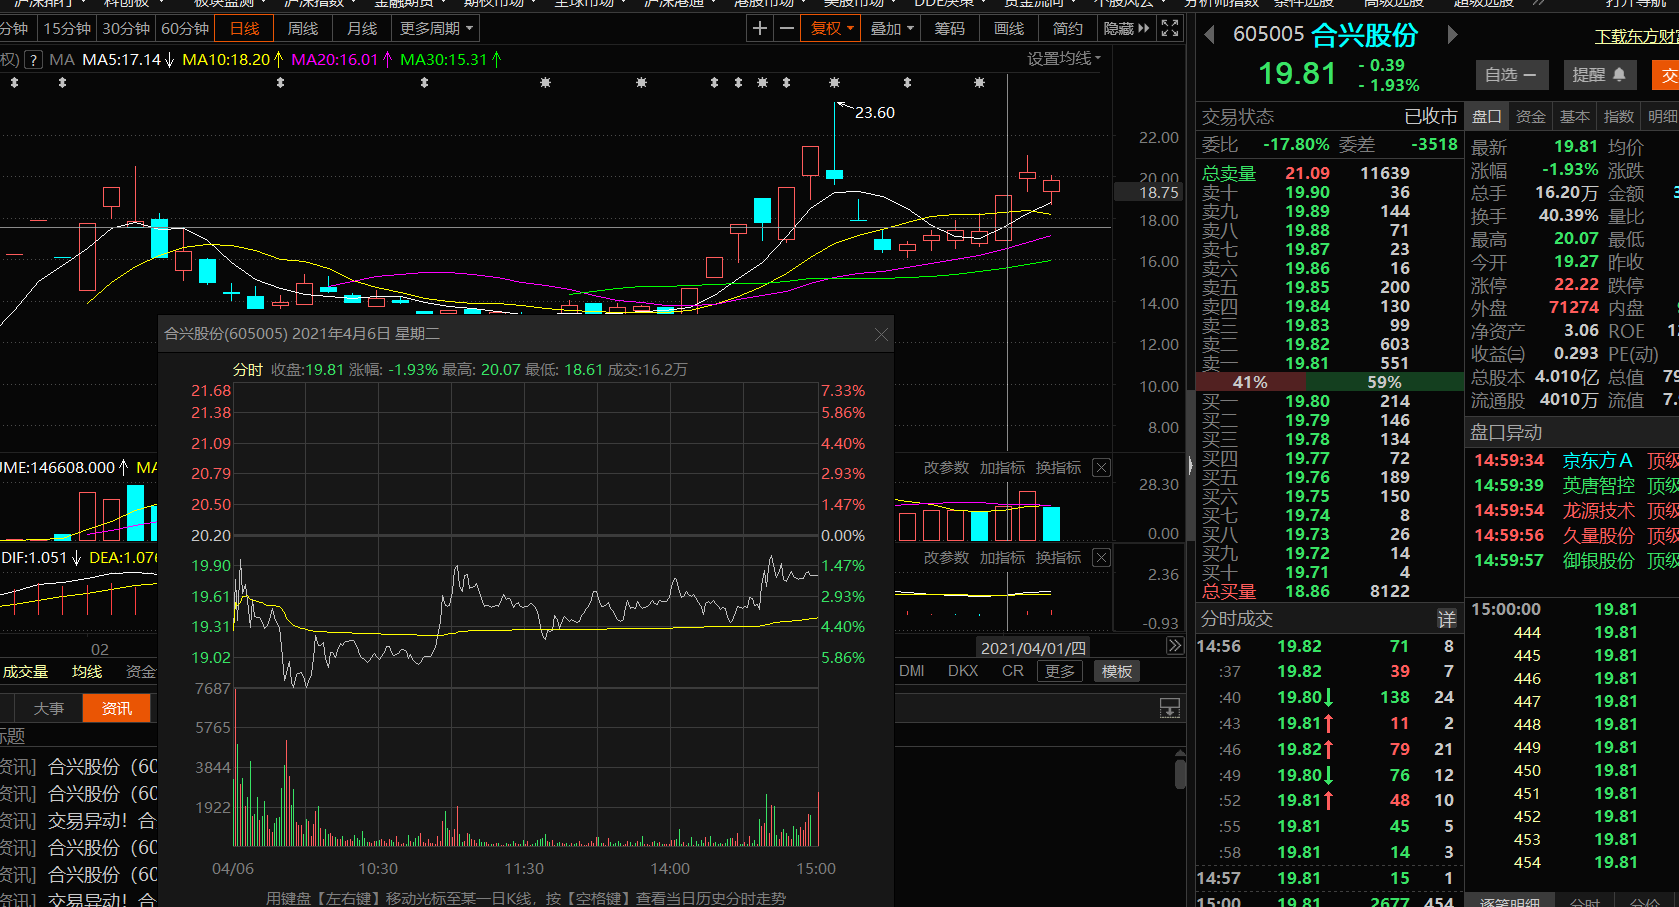Image resolution: width=1679 pixels, height=907 pixels.
Task: Open the 指数 tab in right panel
Action: [x=1618, y=117]
